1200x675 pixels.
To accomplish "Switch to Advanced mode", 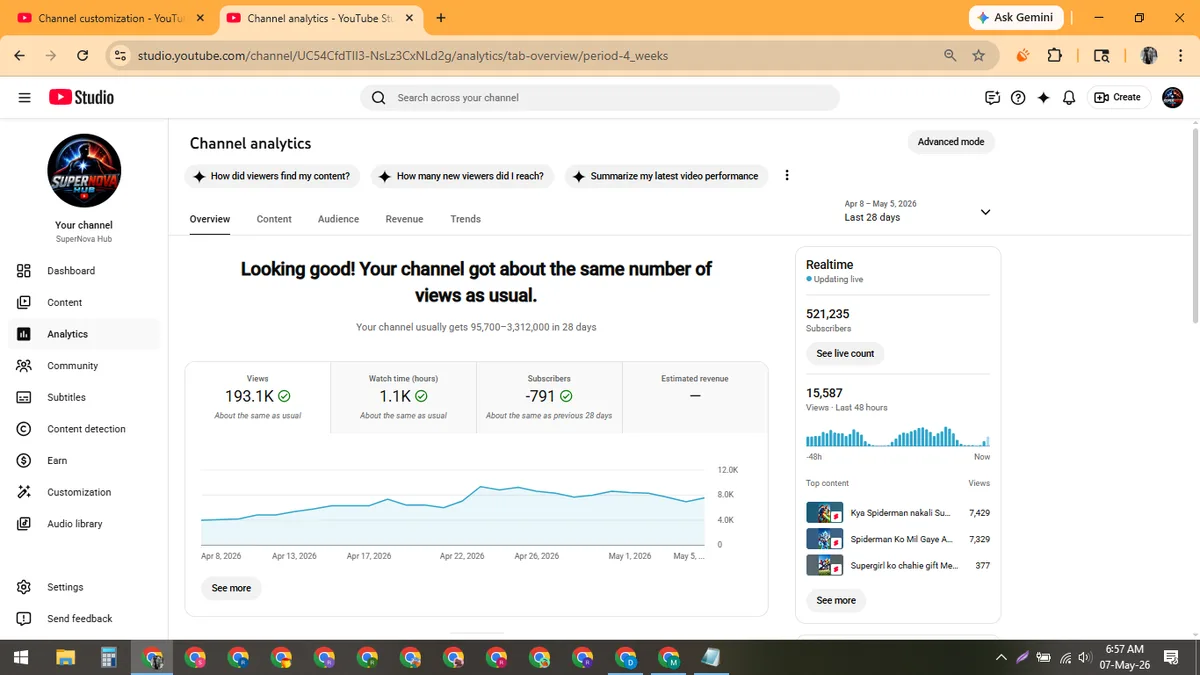I will (951, 142).
